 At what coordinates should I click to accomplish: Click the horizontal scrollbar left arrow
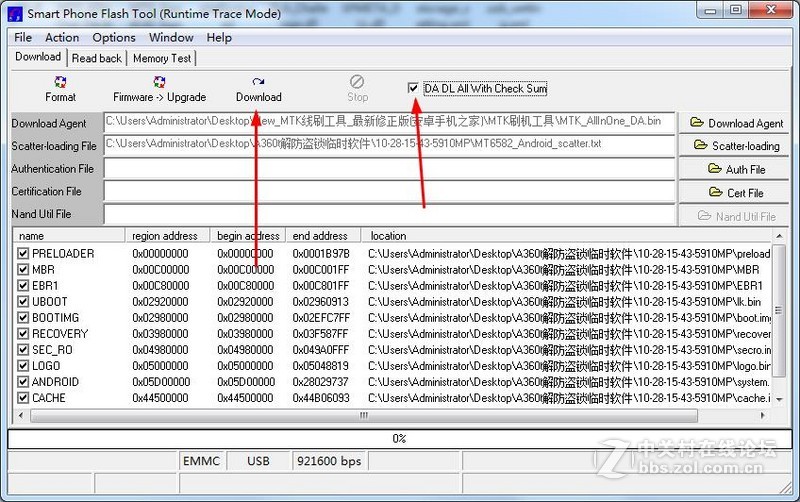[x=20, y=415]
